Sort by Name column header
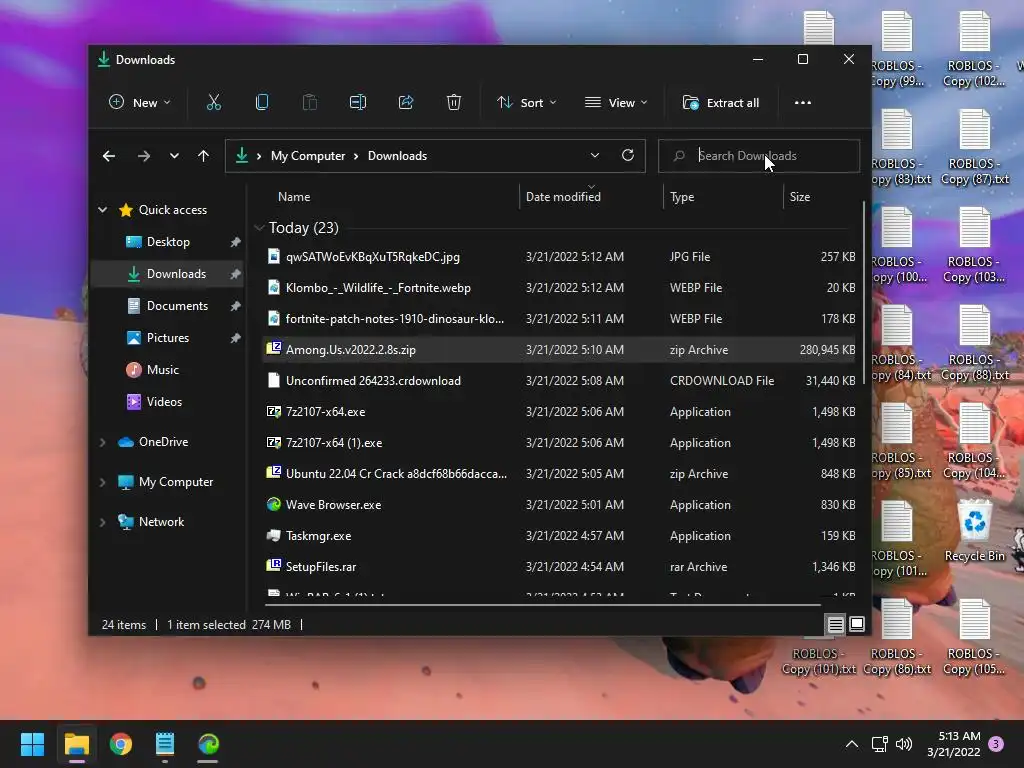The height and width of the screenshot is (768, 1024). point(294,197)
